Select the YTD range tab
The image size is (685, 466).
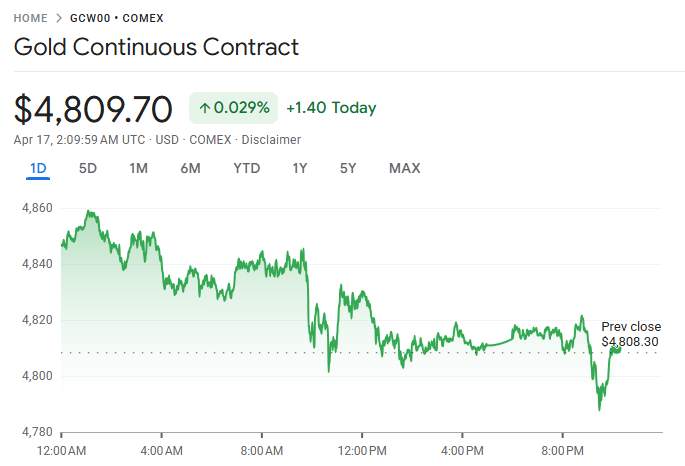246,168
